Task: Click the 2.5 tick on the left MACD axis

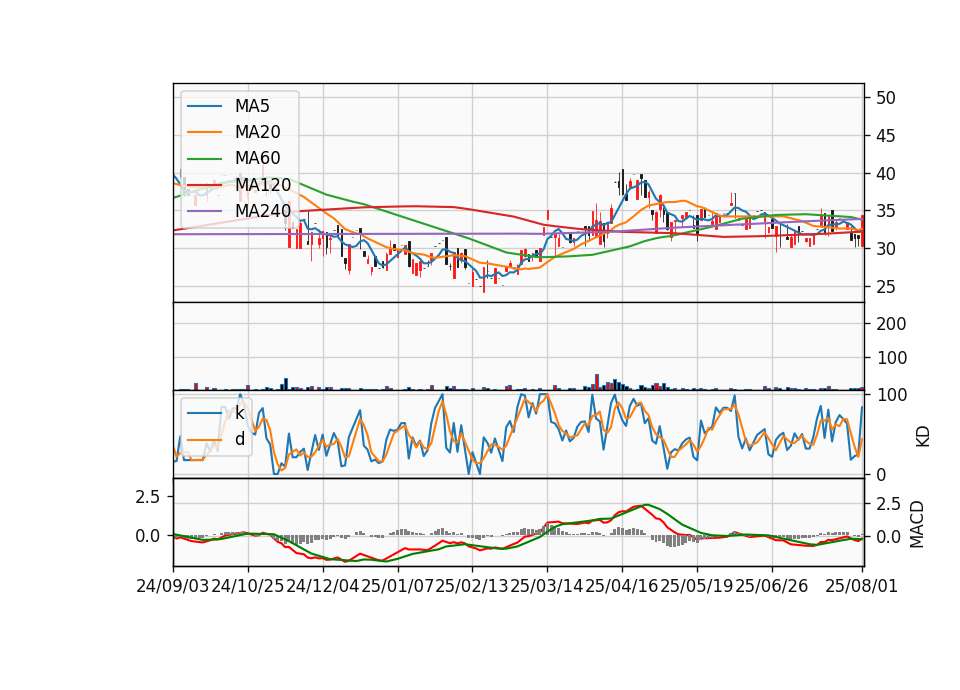Action: 148,497
